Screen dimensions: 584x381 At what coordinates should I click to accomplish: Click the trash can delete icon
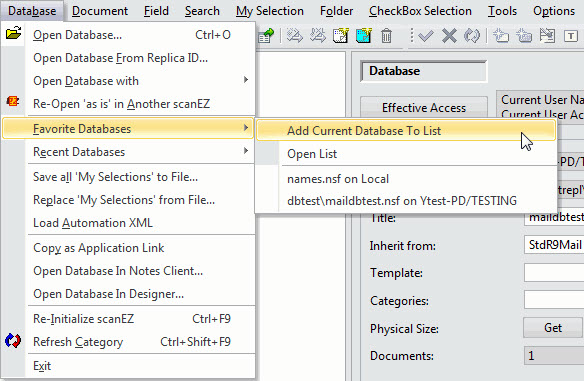coord(386,36)
